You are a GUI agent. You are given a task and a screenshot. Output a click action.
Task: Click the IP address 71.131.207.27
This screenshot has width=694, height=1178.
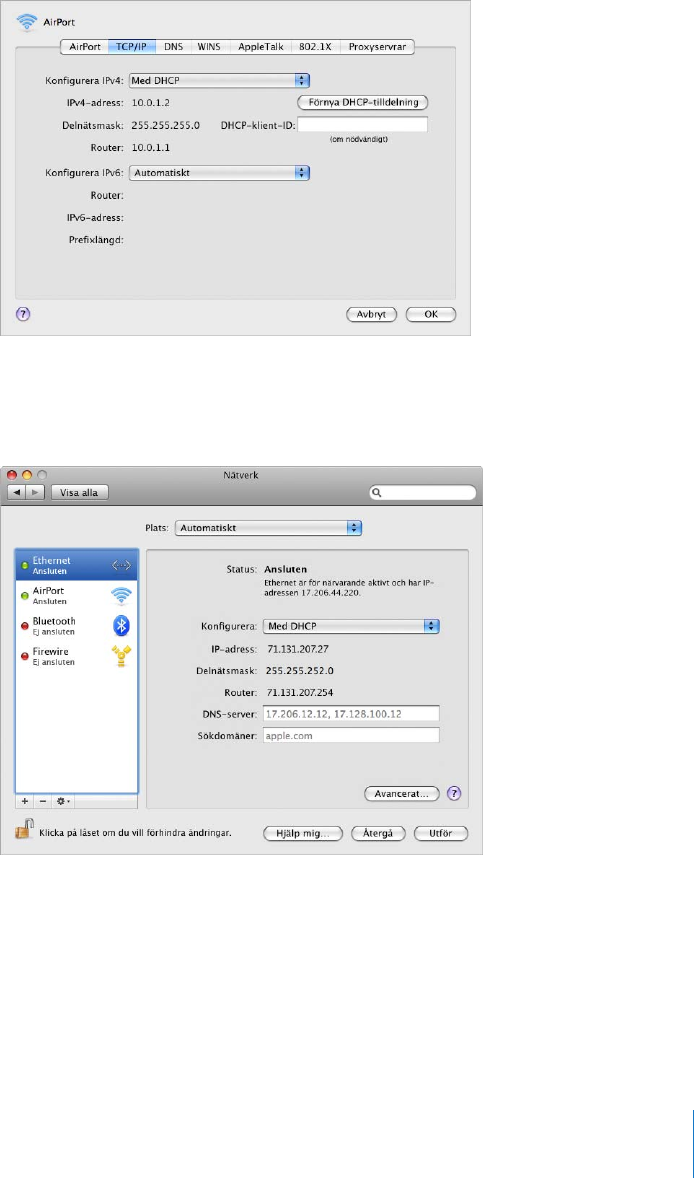(296, 648)
